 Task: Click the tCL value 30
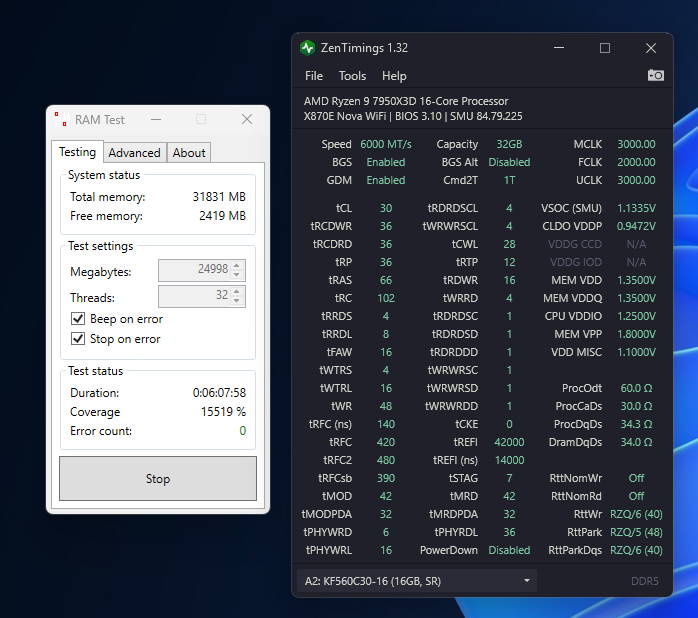pos(386,208)
